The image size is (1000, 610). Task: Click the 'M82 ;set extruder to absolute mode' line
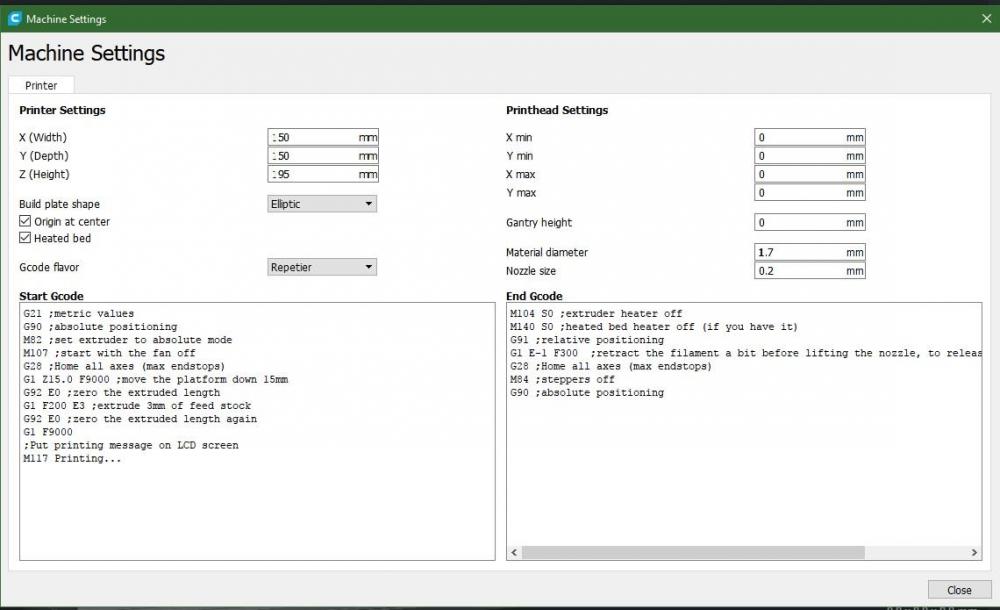pos(128,339)
